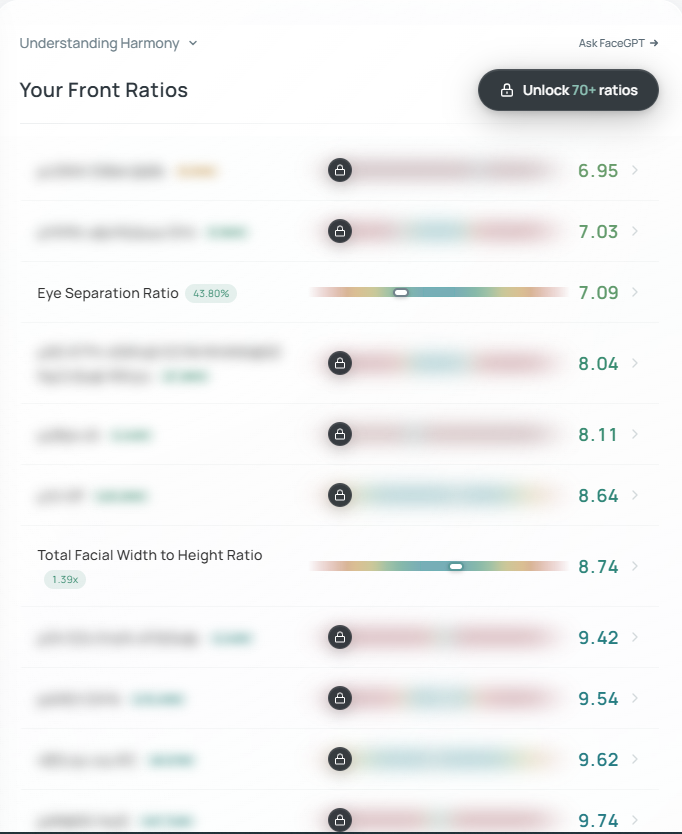Click the Total Facial Width to Height slider handle

click(456, 566)
